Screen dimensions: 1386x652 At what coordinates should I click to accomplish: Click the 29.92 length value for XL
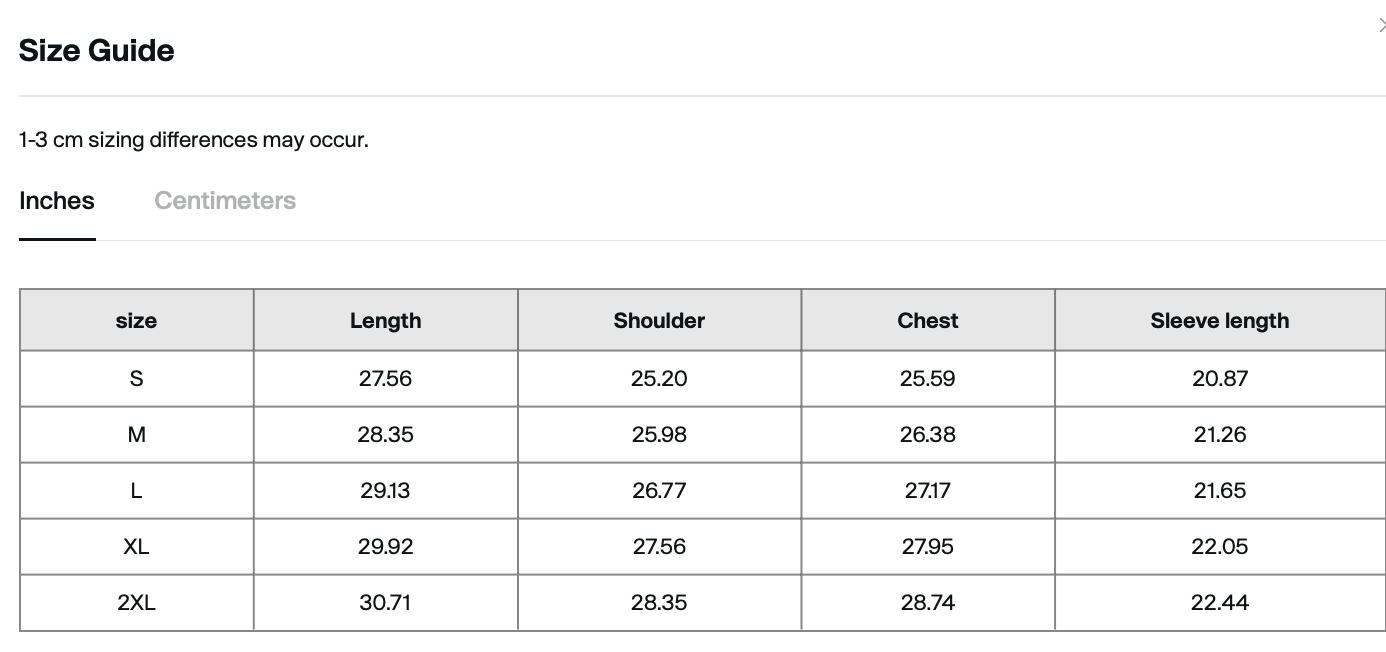coord(386,546)
